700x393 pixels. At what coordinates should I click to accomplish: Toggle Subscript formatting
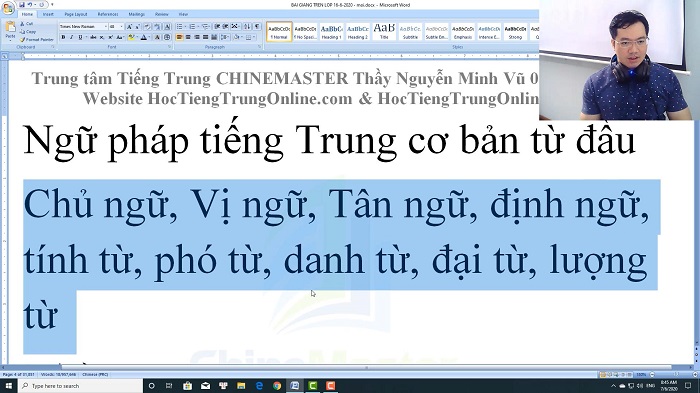[x=102, y=37]
